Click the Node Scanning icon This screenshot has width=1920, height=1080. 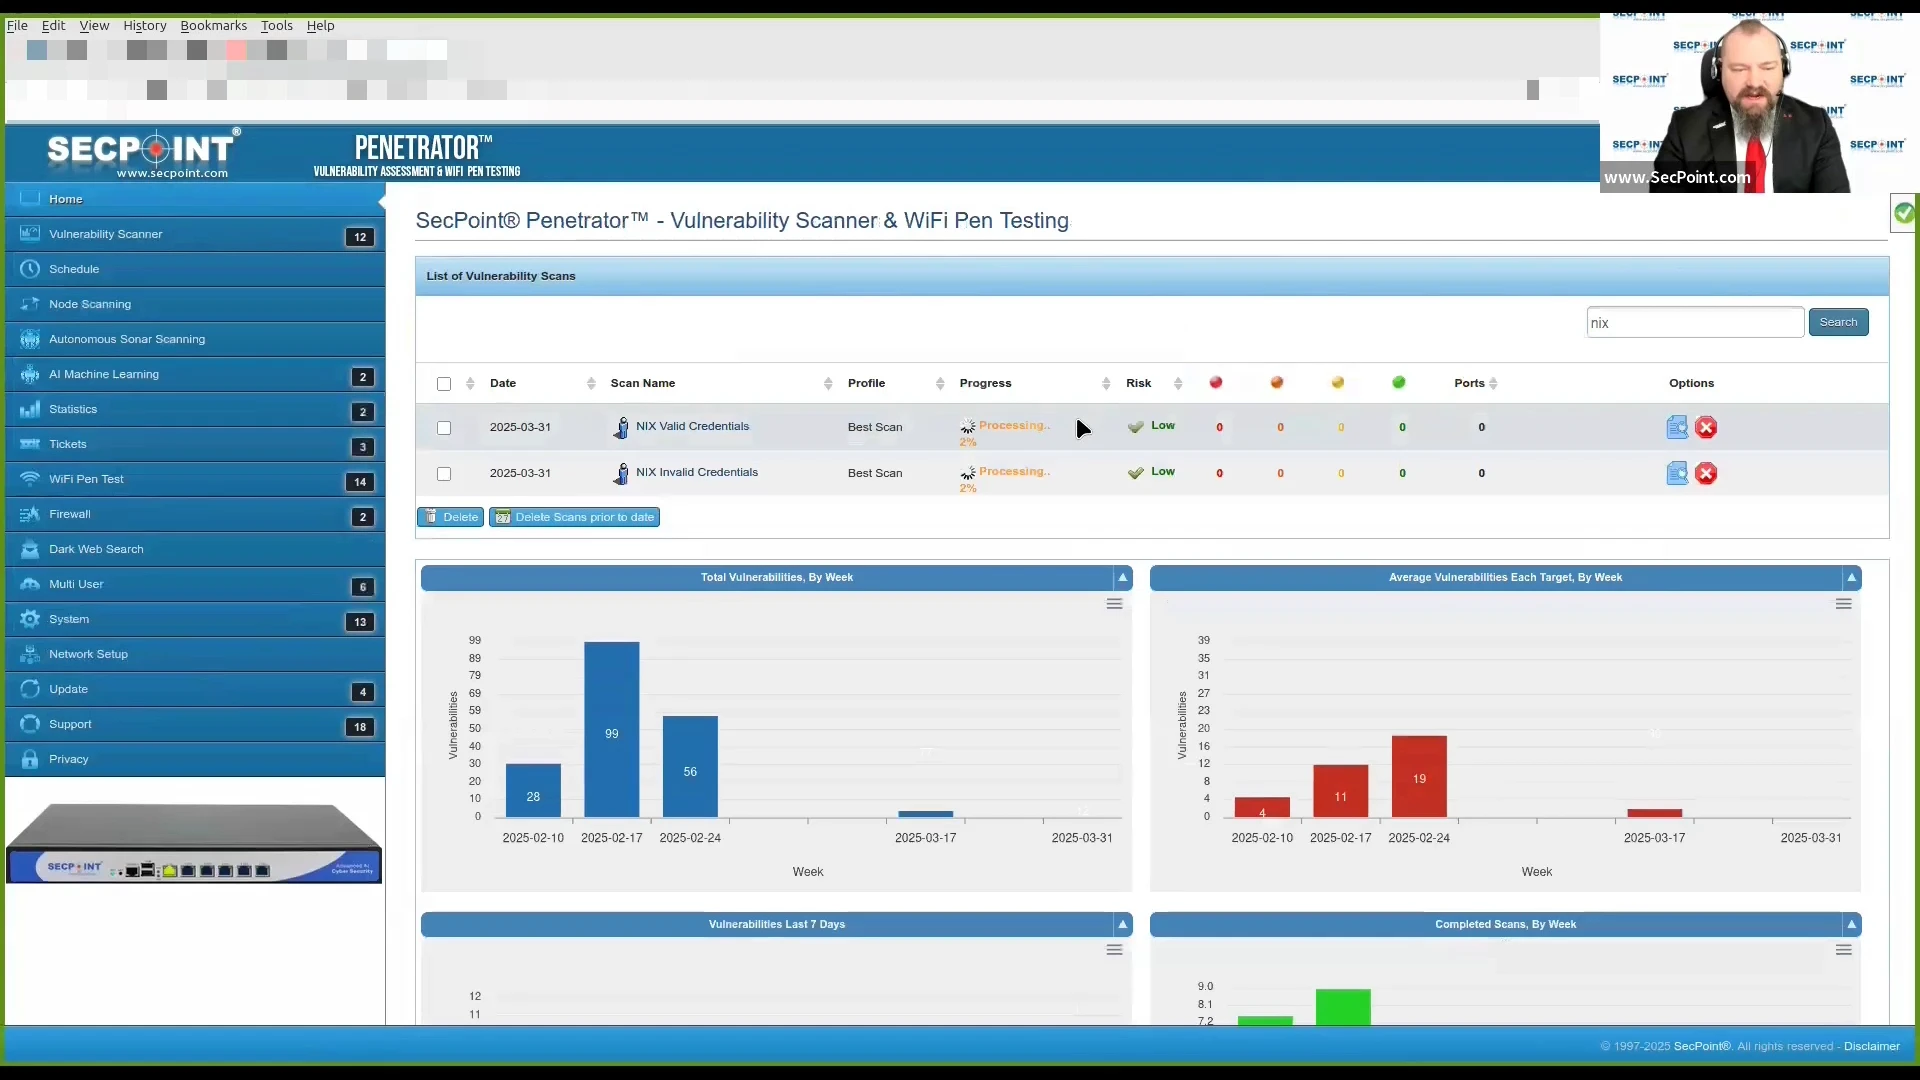coord(30,304)
